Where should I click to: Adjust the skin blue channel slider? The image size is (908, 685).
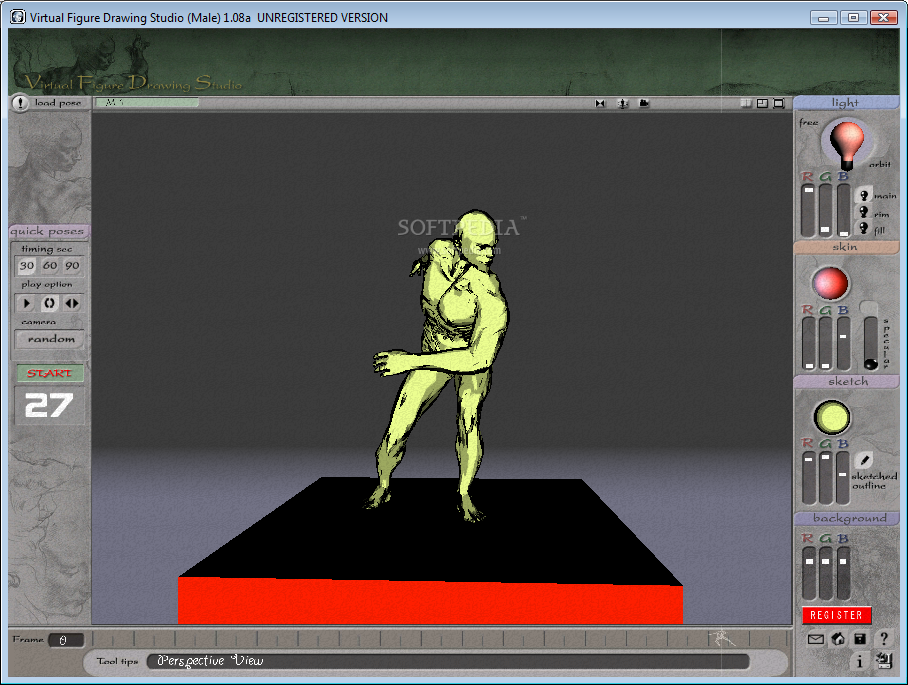(x=844, y=344)
